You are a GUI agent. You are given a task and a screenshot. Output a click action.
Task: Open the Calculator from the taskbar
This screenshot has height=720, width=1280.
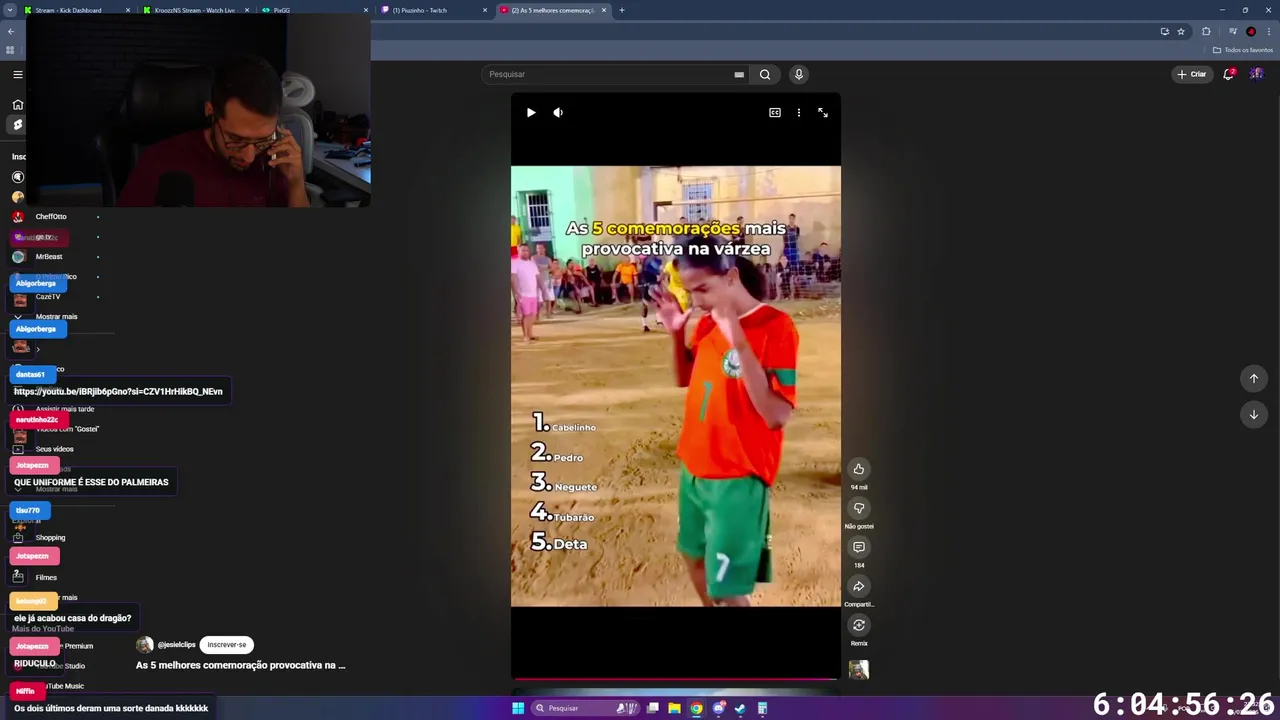(762, 708)
